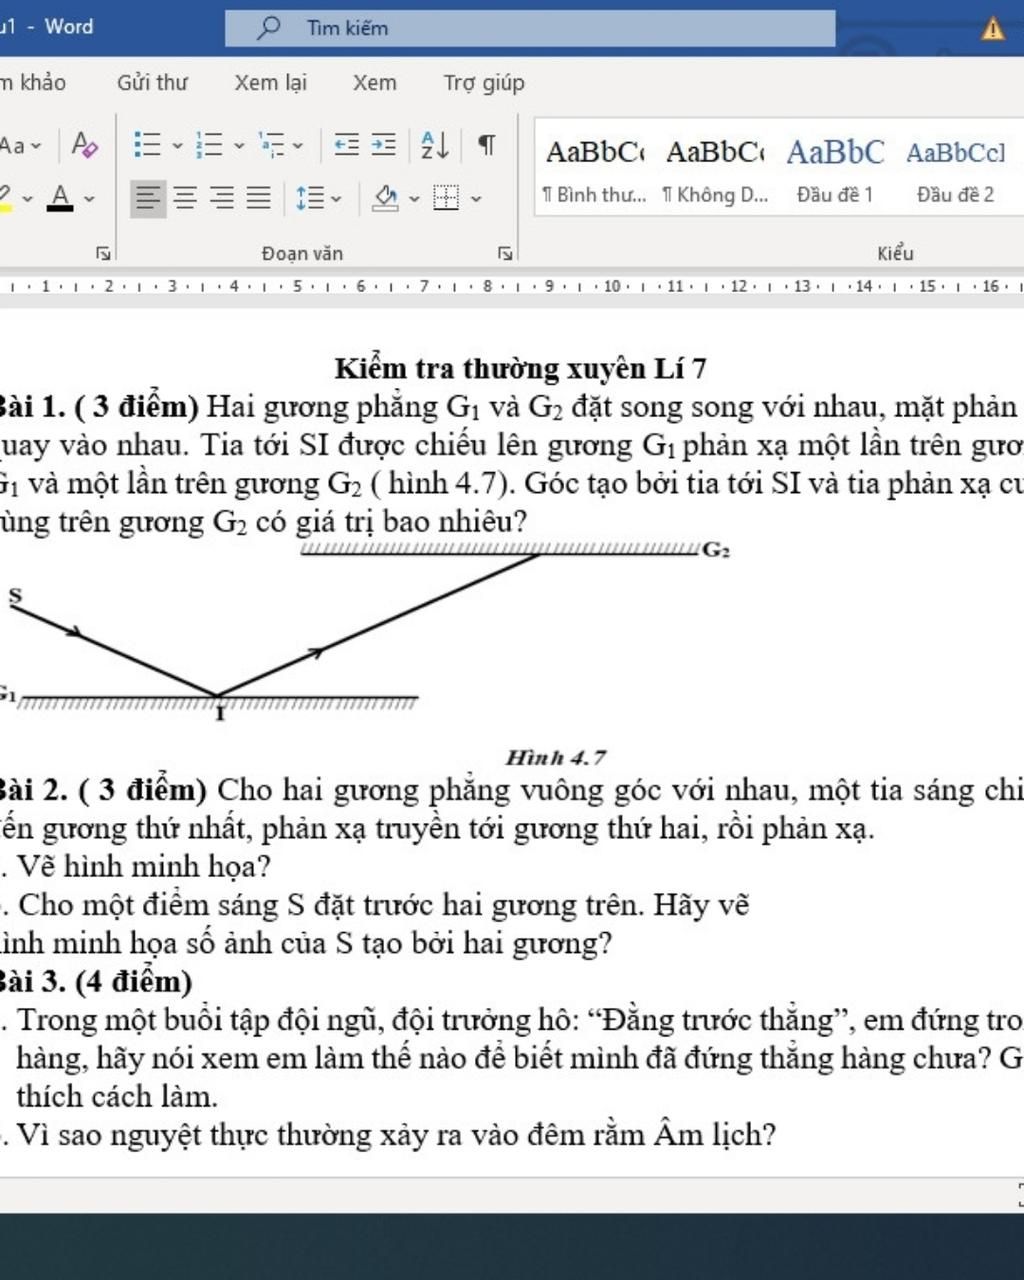Click the line spacing icon

tap(310, 198)
